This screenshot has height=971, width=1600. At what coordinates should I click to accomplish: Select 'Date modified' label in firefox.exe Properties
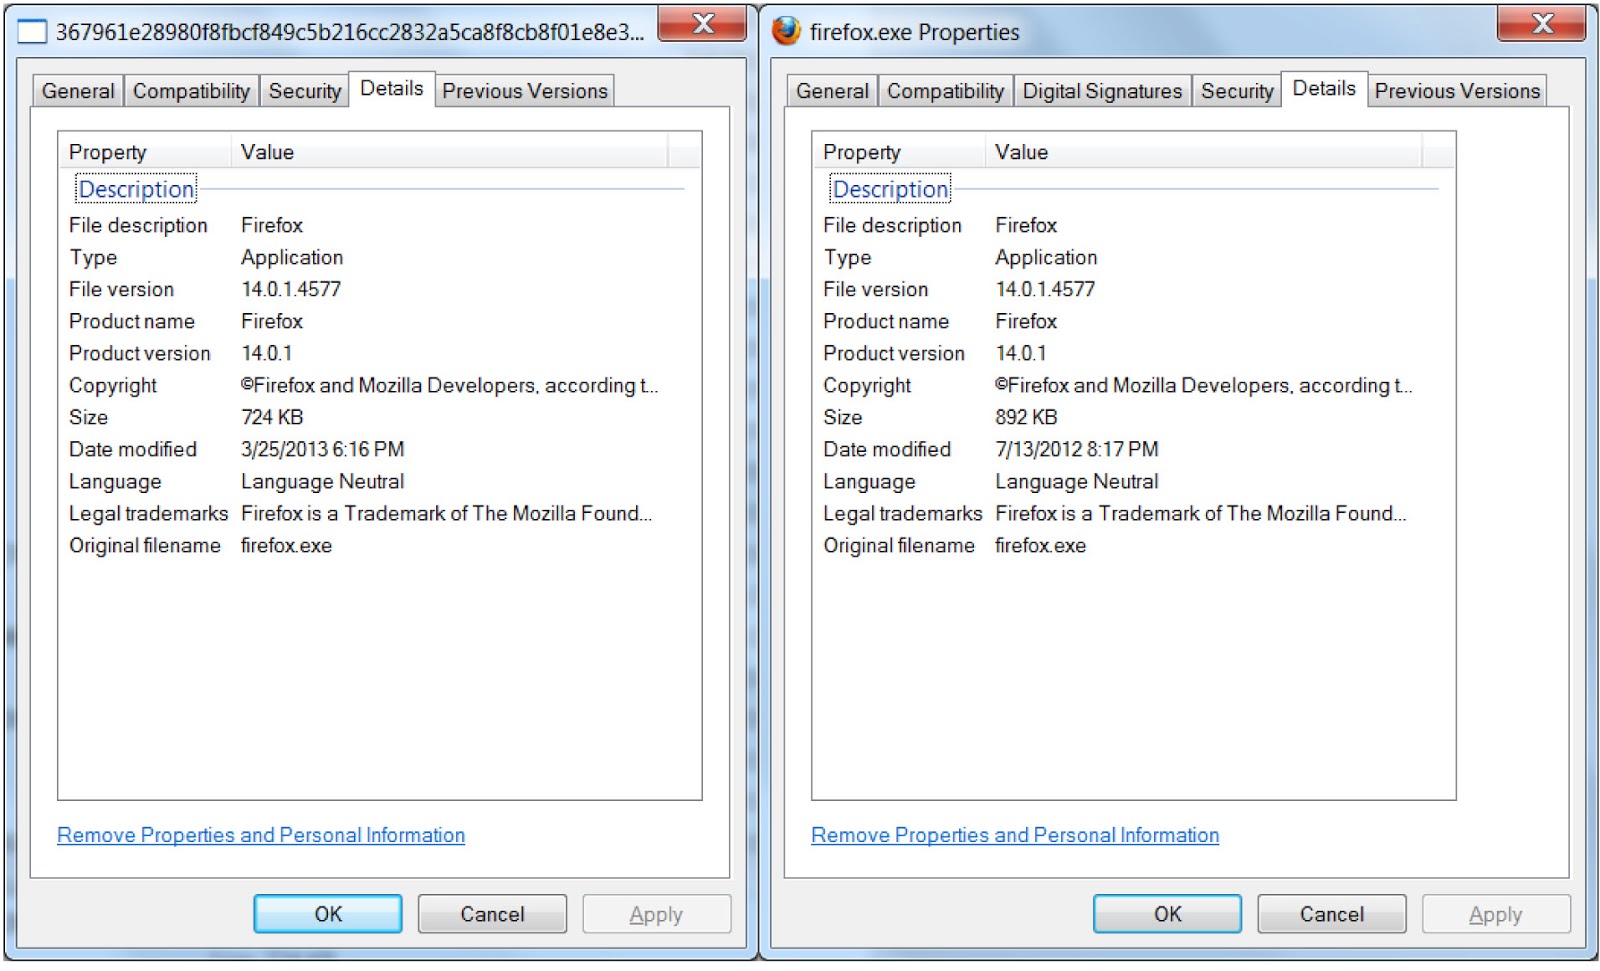click(x=887, y=449)
